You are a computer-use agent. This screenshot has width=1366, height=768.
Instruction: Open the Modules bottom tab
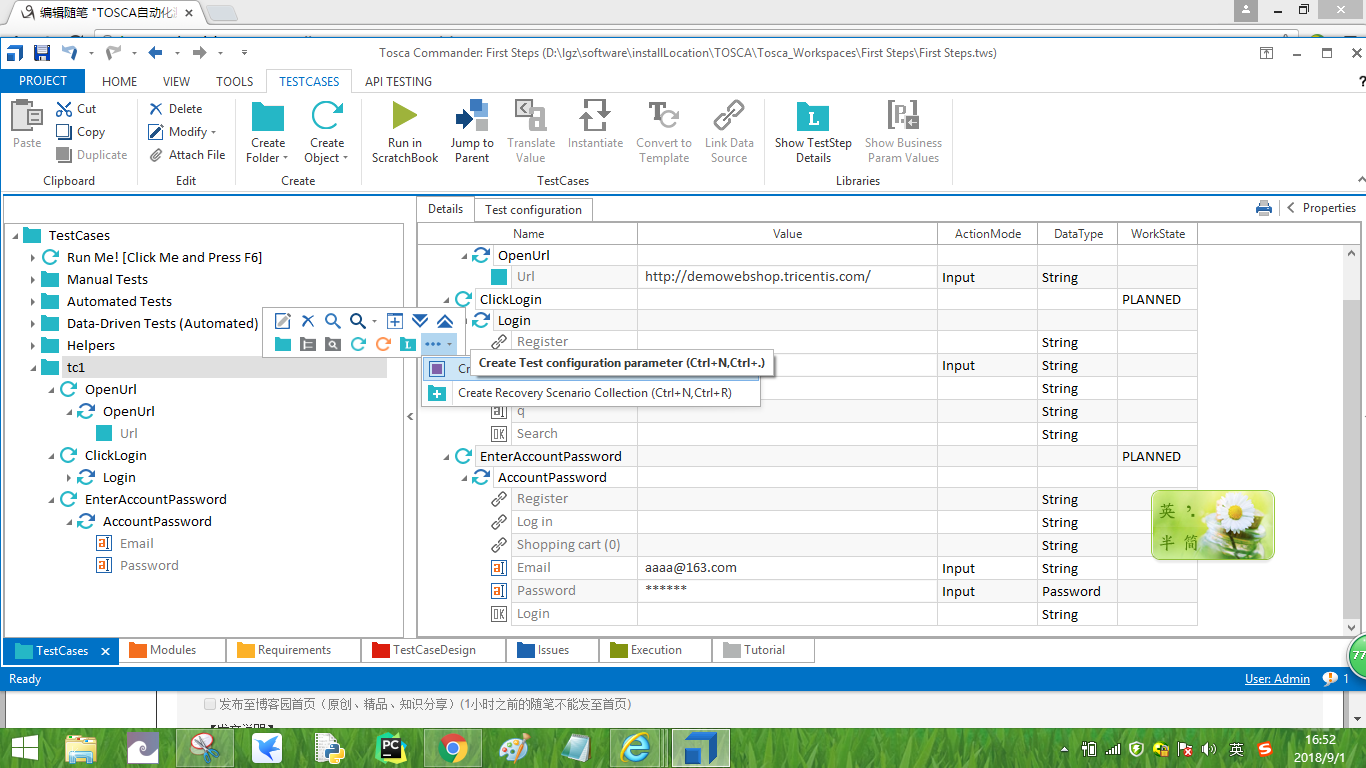pyautogui.click(x=172, y=650)
